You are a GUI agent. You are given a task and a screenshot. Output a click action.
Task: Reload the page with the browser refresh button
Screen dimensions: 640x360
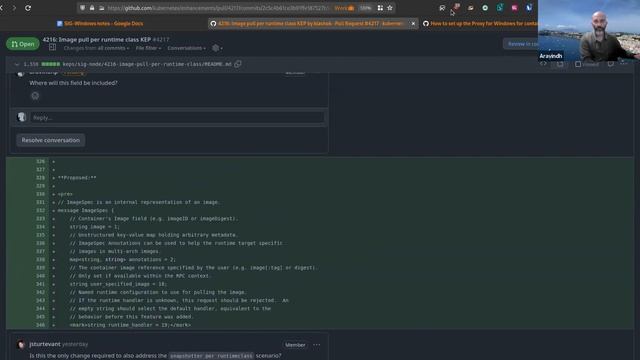28,8
